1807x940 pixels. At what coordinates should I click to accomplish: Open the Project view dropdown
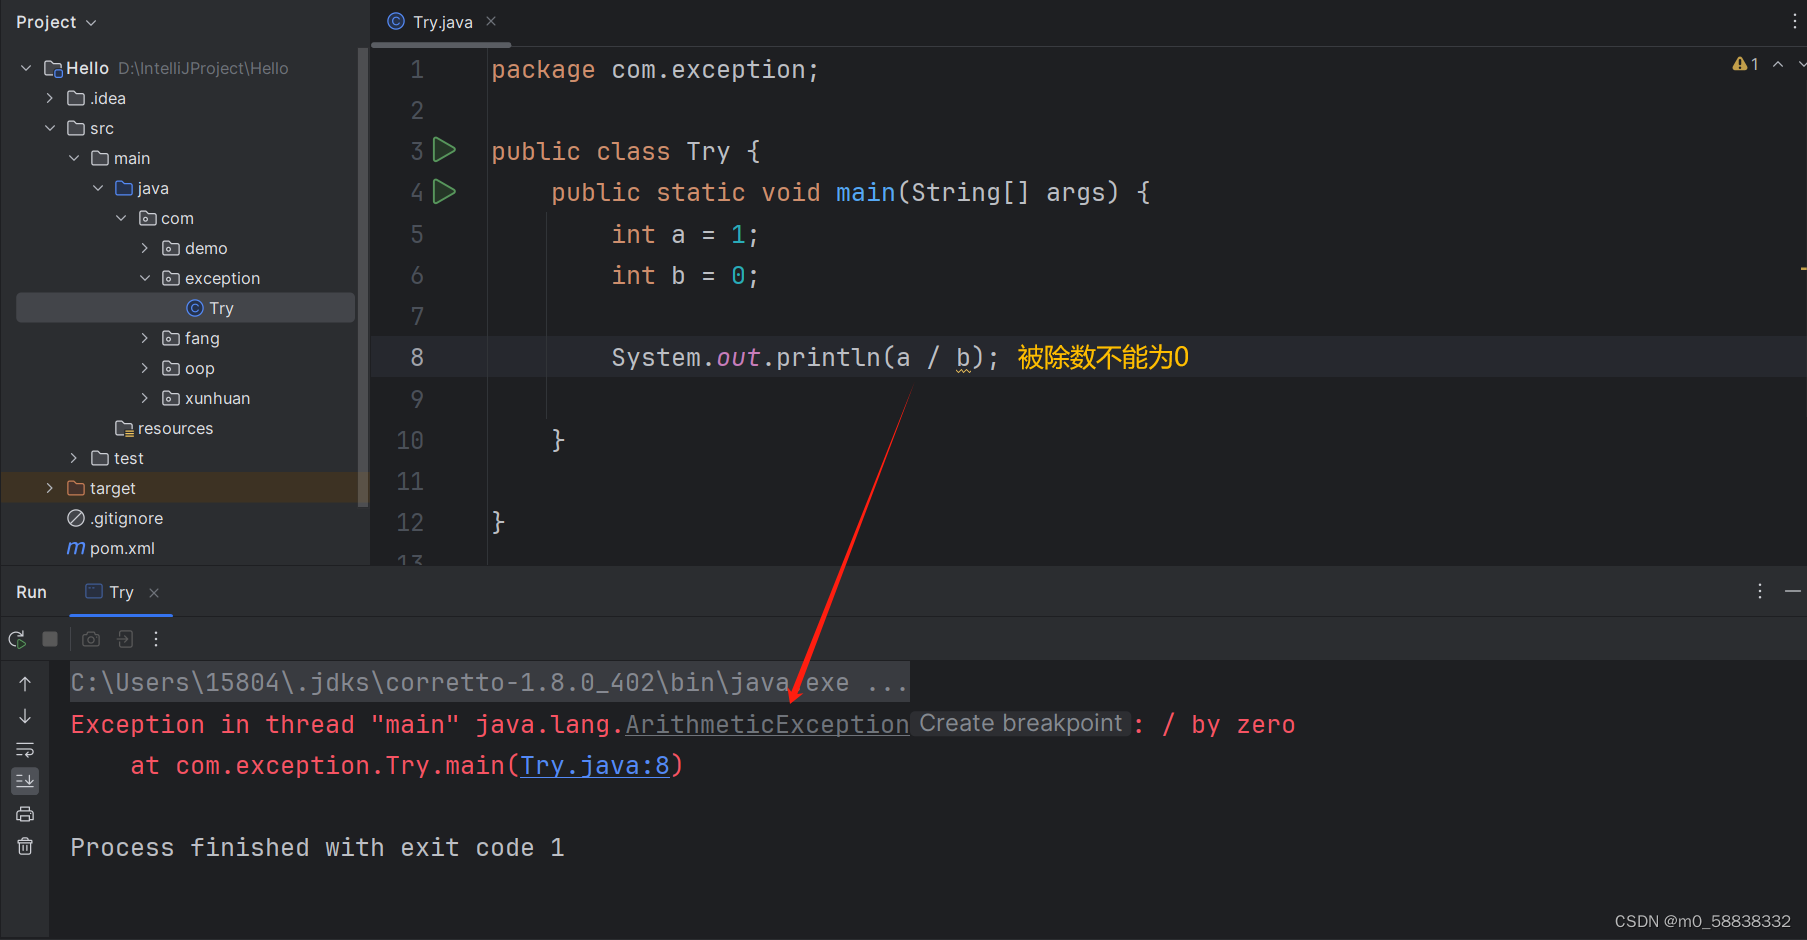tap(56, 22)
